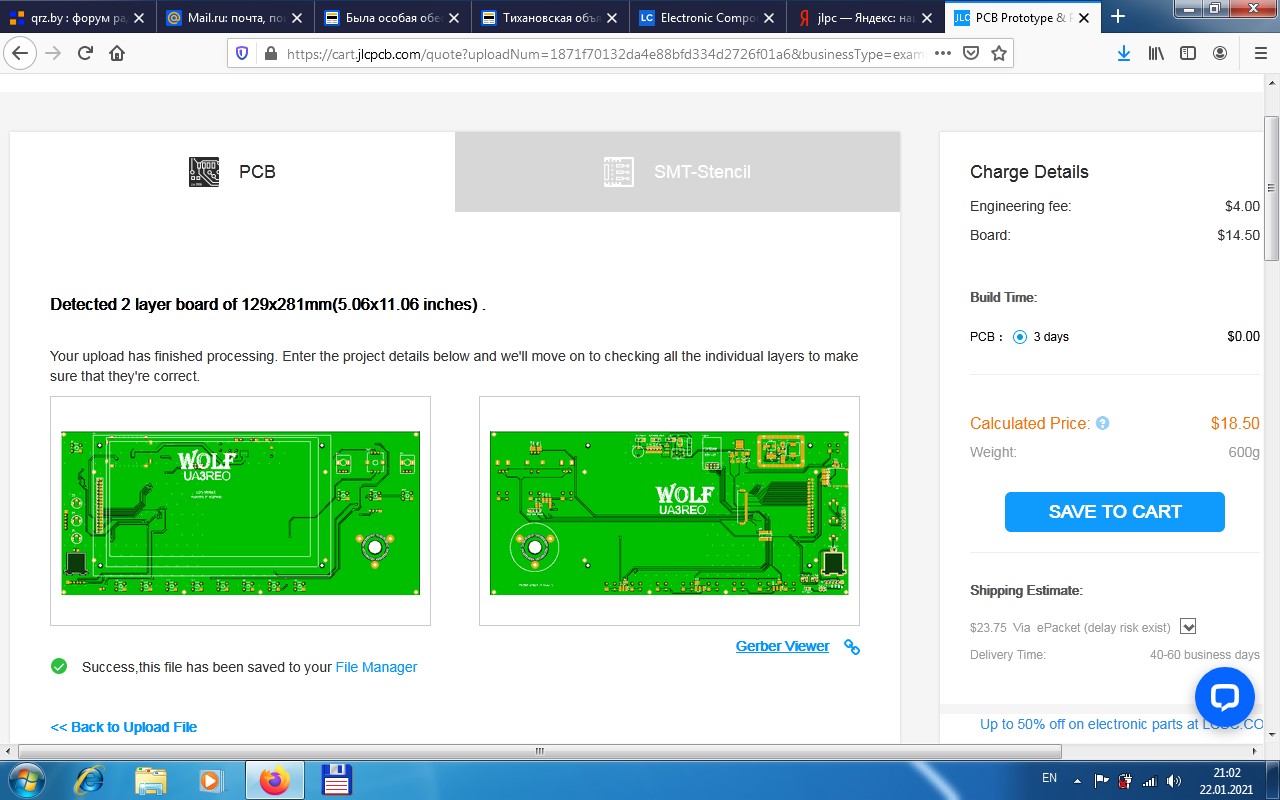Viewport: 1280px width, 800px height.
Task: Show hidden system tray icons arrow
Action: tap(1077, 780)
